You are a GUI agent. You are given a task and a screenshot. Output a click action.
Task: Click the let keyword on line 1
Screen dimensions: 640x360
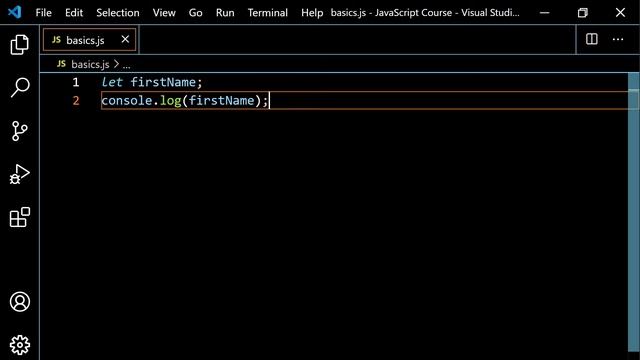point(112,82)
